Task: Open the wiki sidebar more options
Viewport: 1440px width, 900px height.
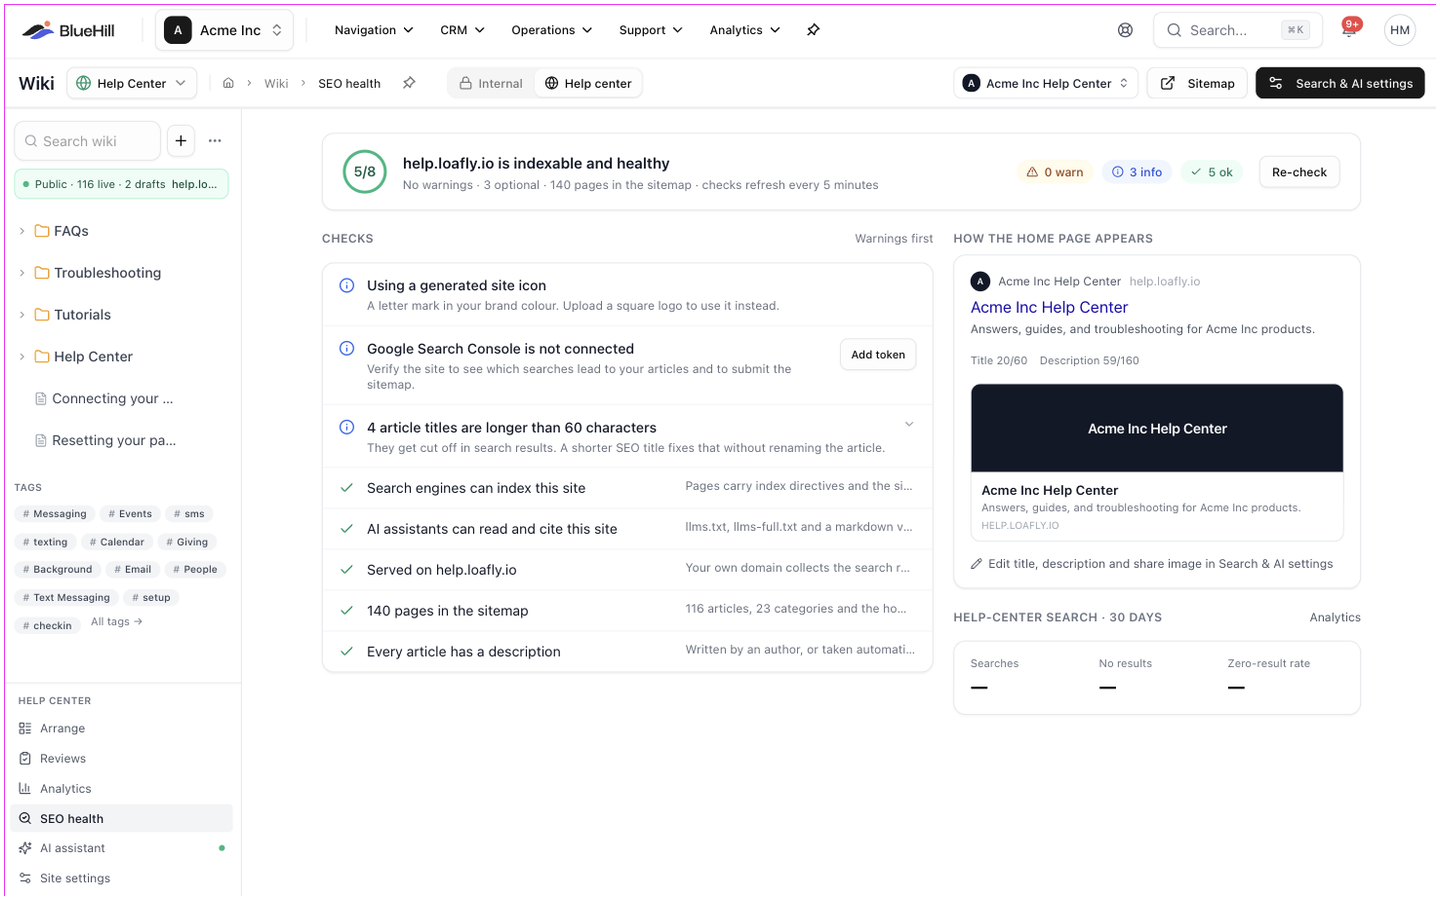Action: 215,141
